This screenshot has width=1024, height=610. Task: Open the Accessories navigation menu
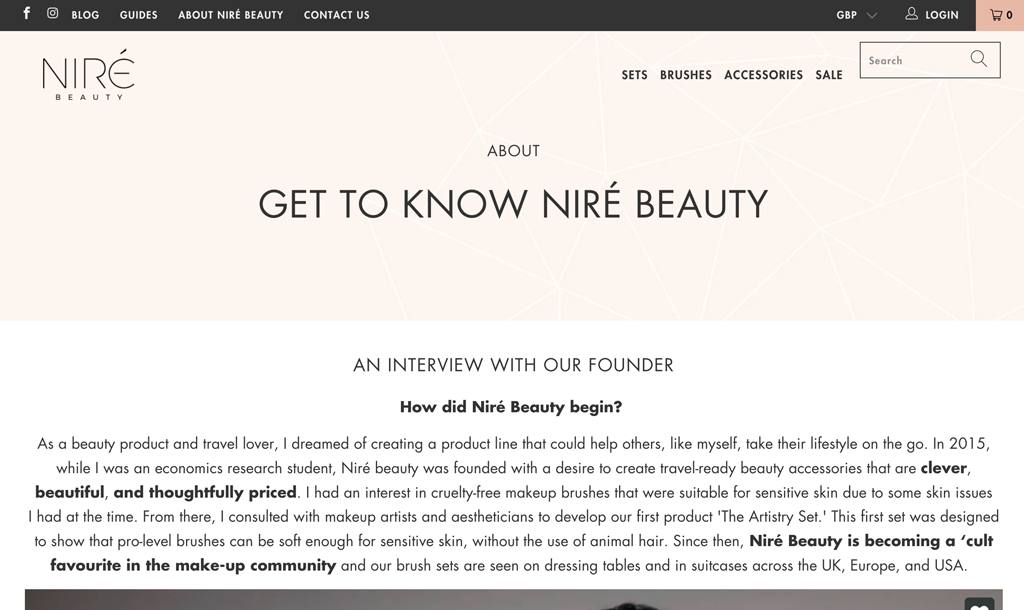click(763, 75)
